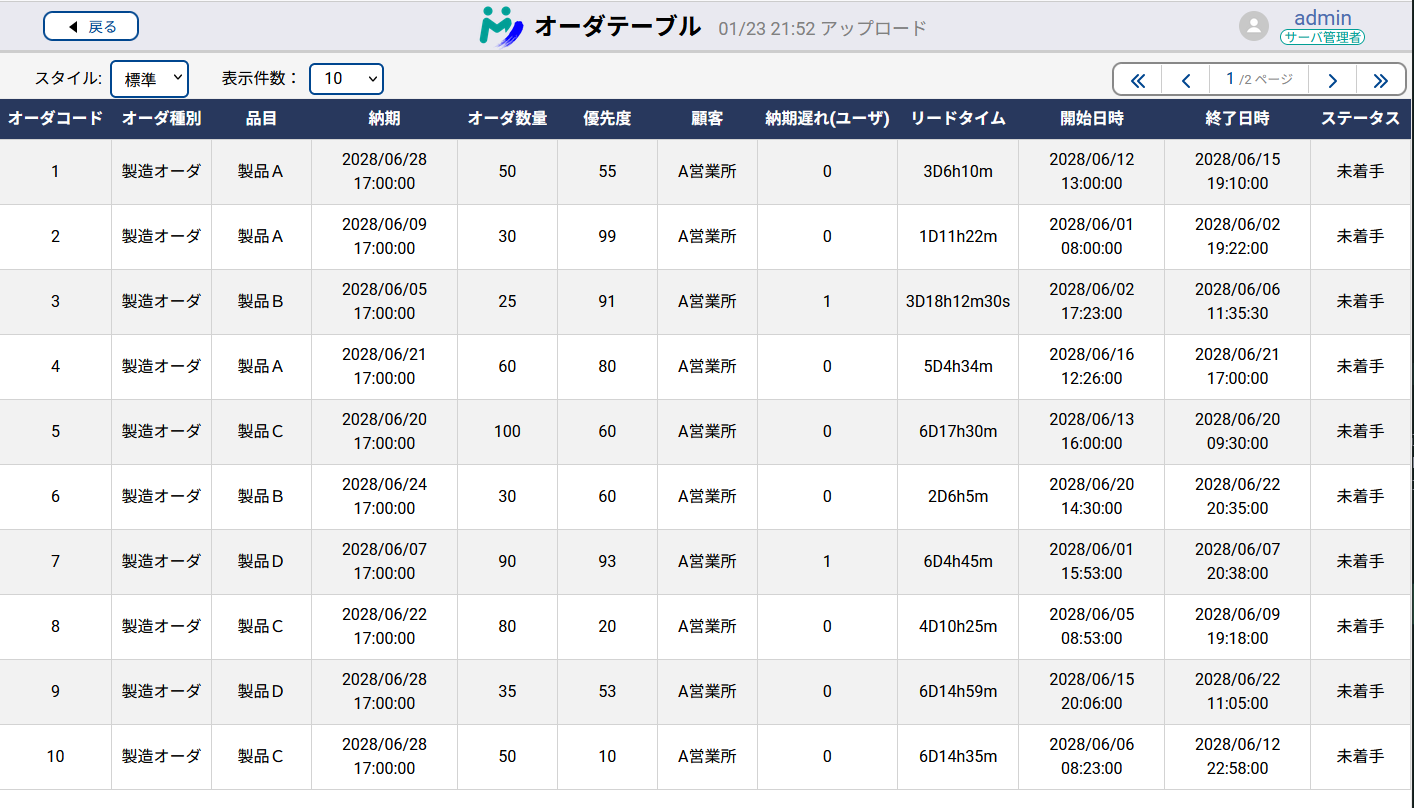1414x808 pixels.
Task: Select the row for order code 3
Action: tap(55, 302)
